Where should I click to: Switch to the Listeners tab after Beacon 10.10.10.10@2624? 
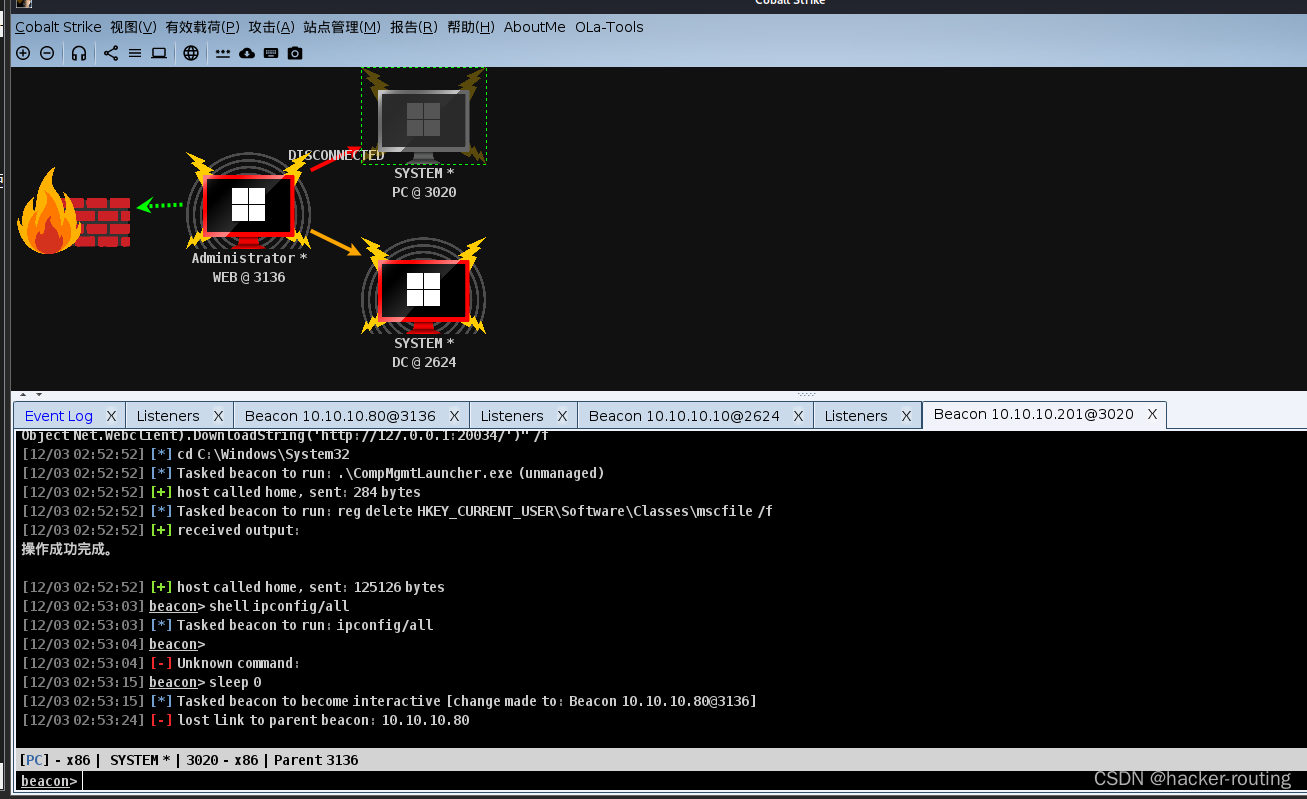[856, 416]
